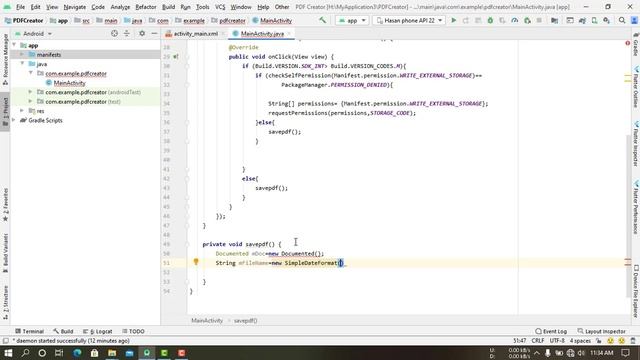640x360 pixels.
Task: Click the editor vertical scrollbar
Action: (x=628, y=216)
